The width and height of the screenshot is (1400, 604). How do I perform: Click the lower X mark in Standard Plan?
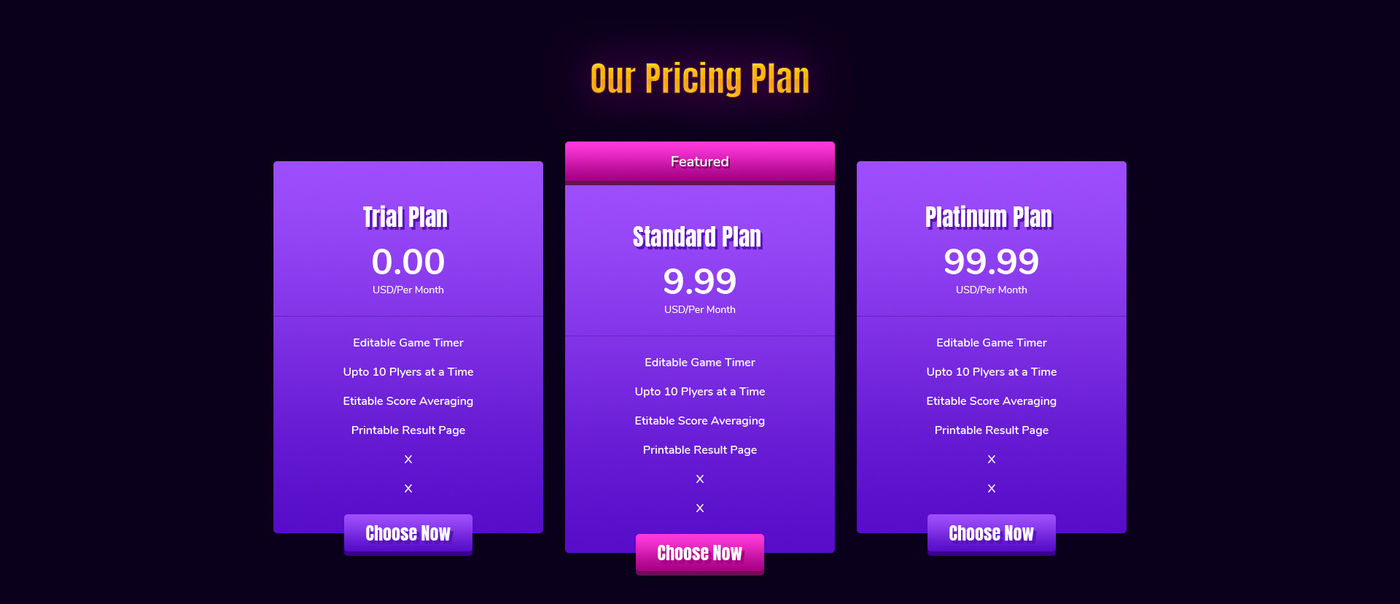(x=700, y=508)
